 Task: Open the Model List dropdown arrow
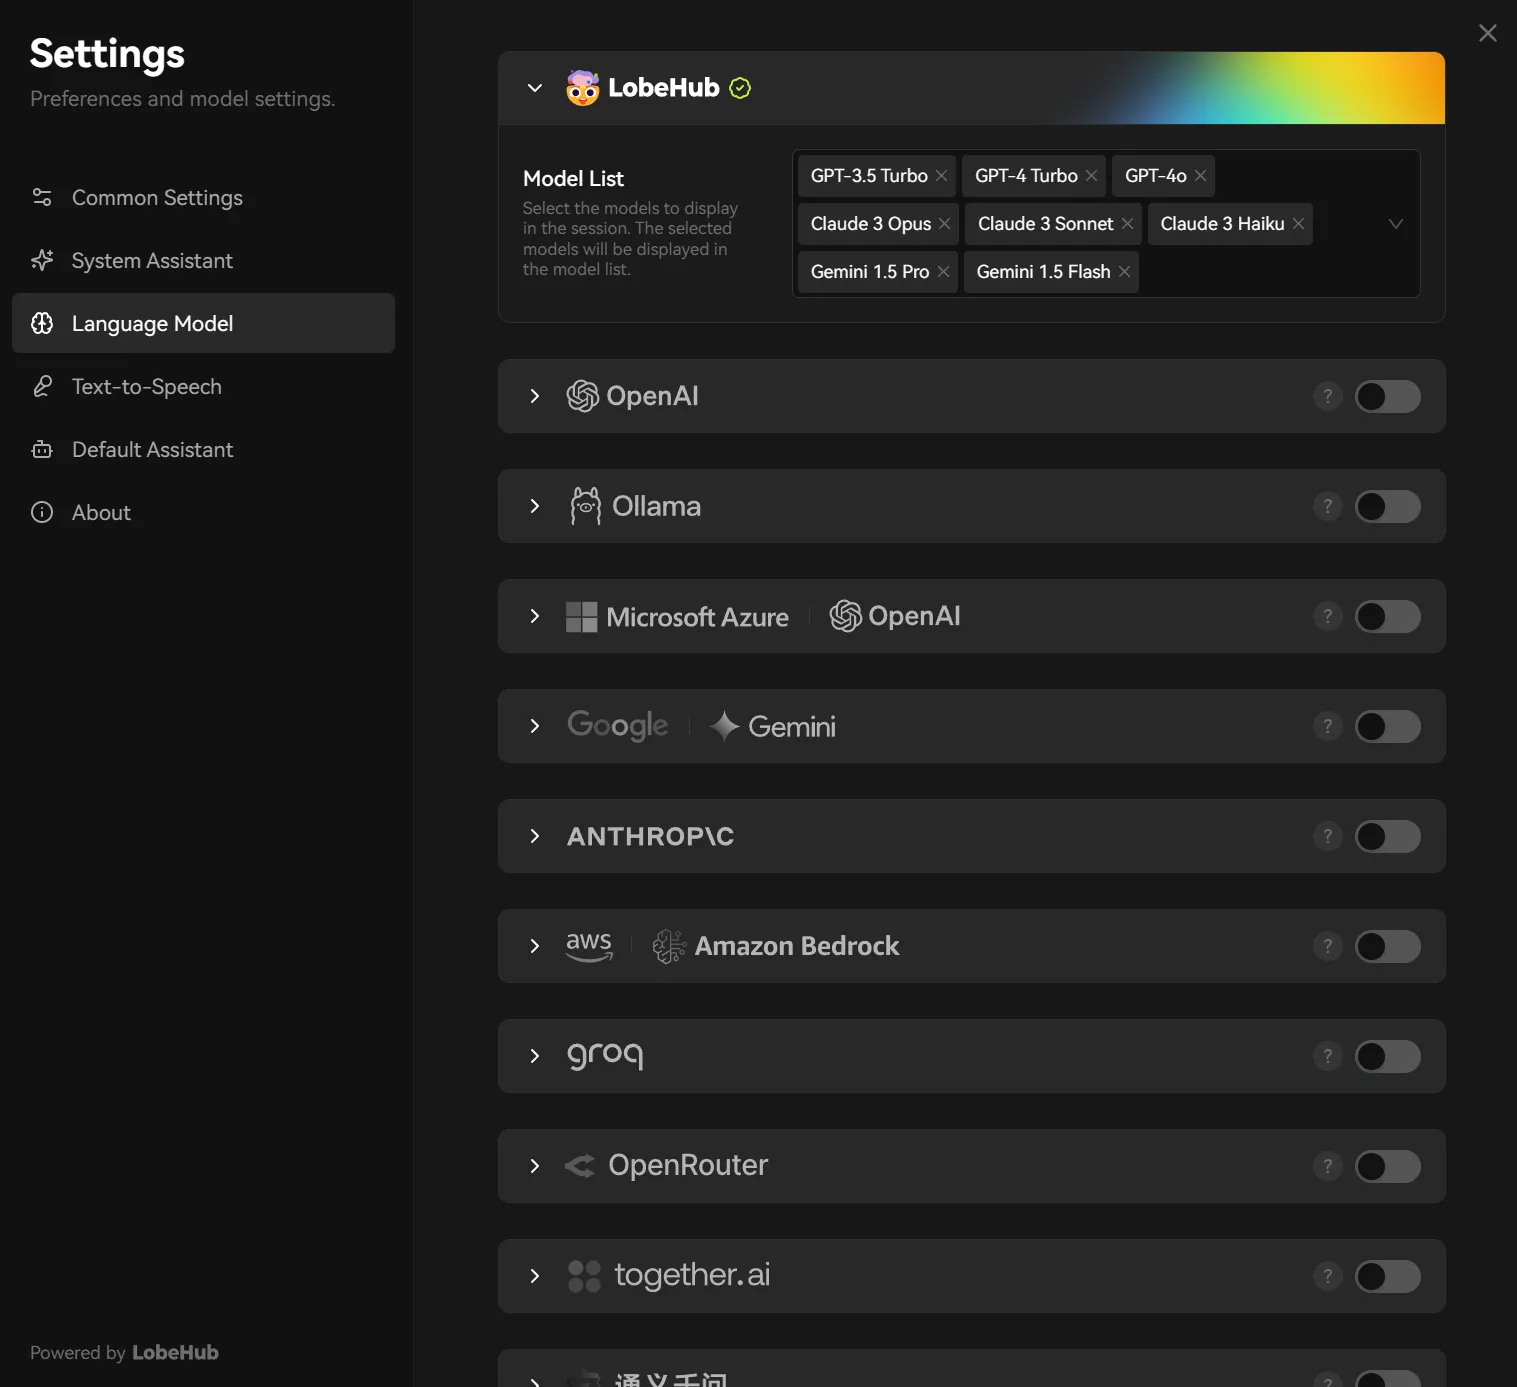click(x=1396, y=224)
